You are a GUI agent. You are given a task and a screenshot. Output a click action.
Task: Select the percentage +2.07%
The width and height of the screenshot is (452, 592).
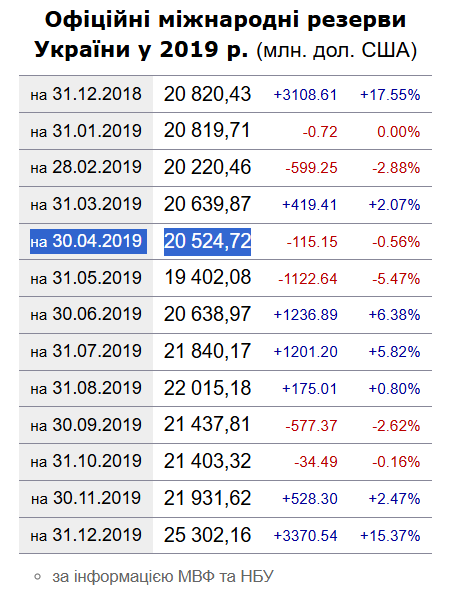[394, 205]
